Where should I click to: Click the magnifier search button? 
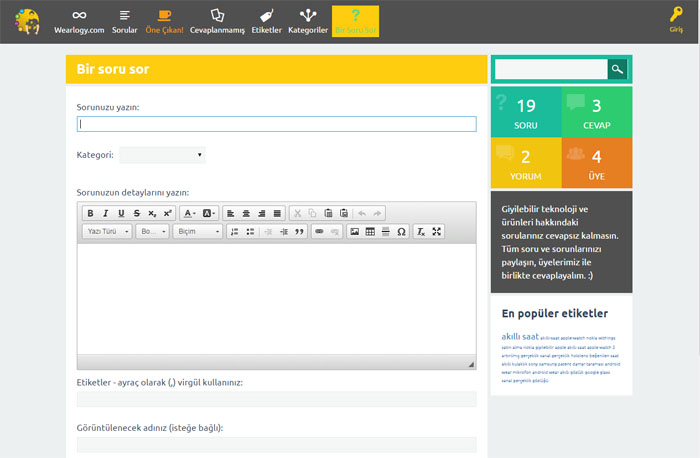pos(618,69)
